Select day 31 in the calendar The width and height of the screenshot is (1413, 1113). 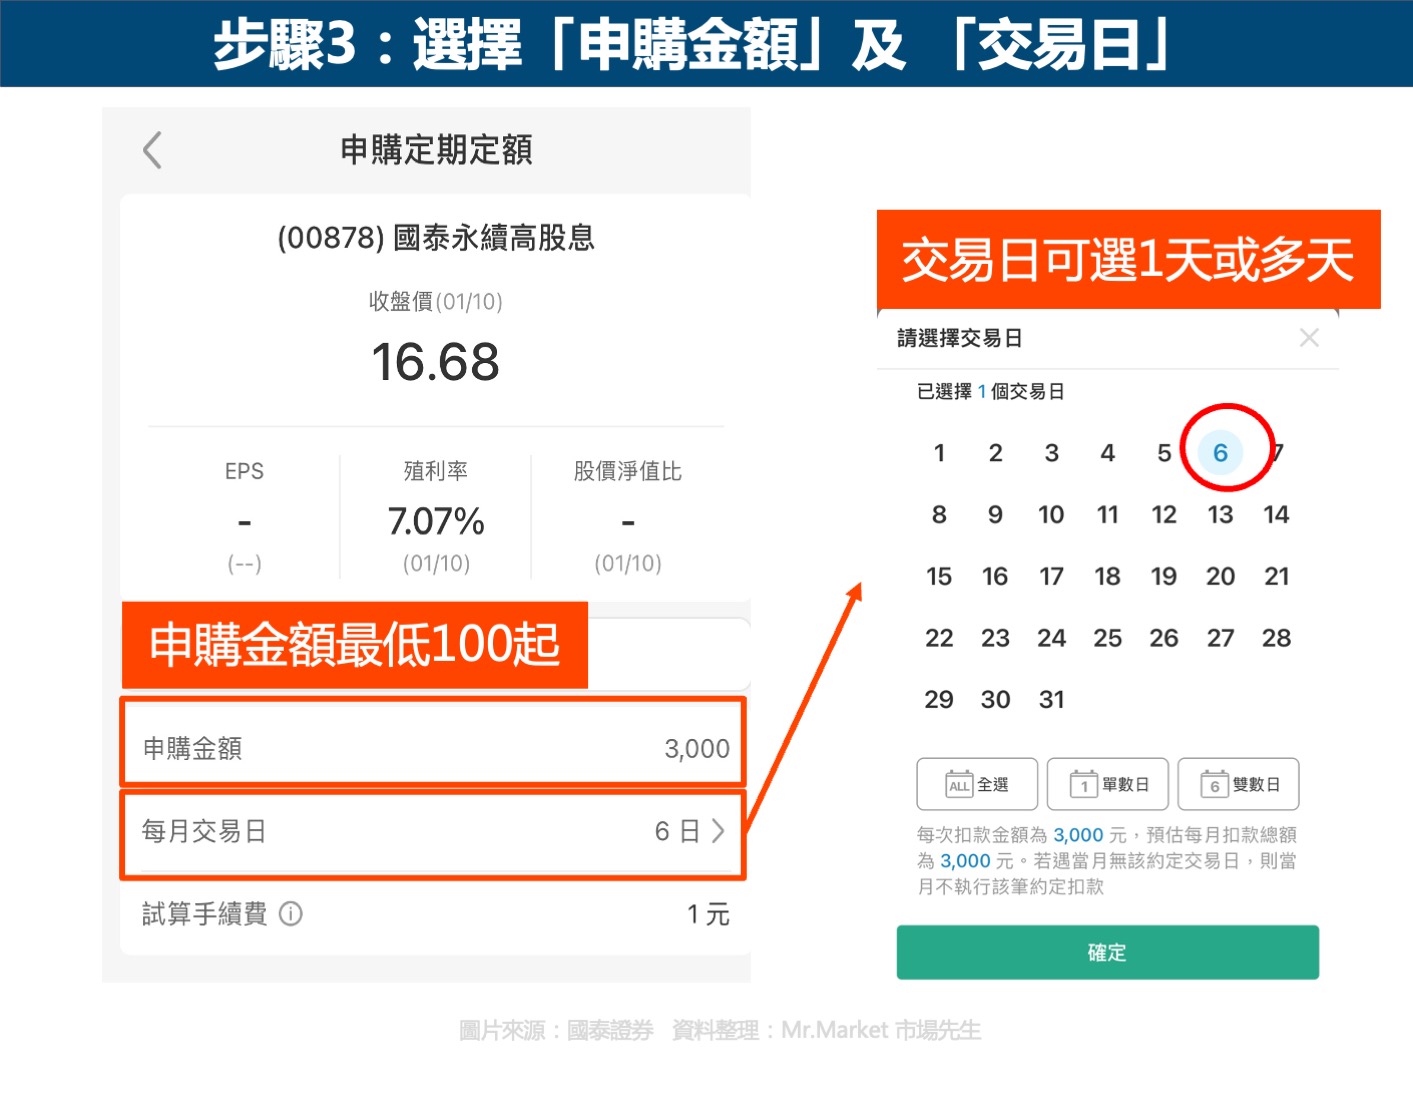click(x=1051, y=700)
